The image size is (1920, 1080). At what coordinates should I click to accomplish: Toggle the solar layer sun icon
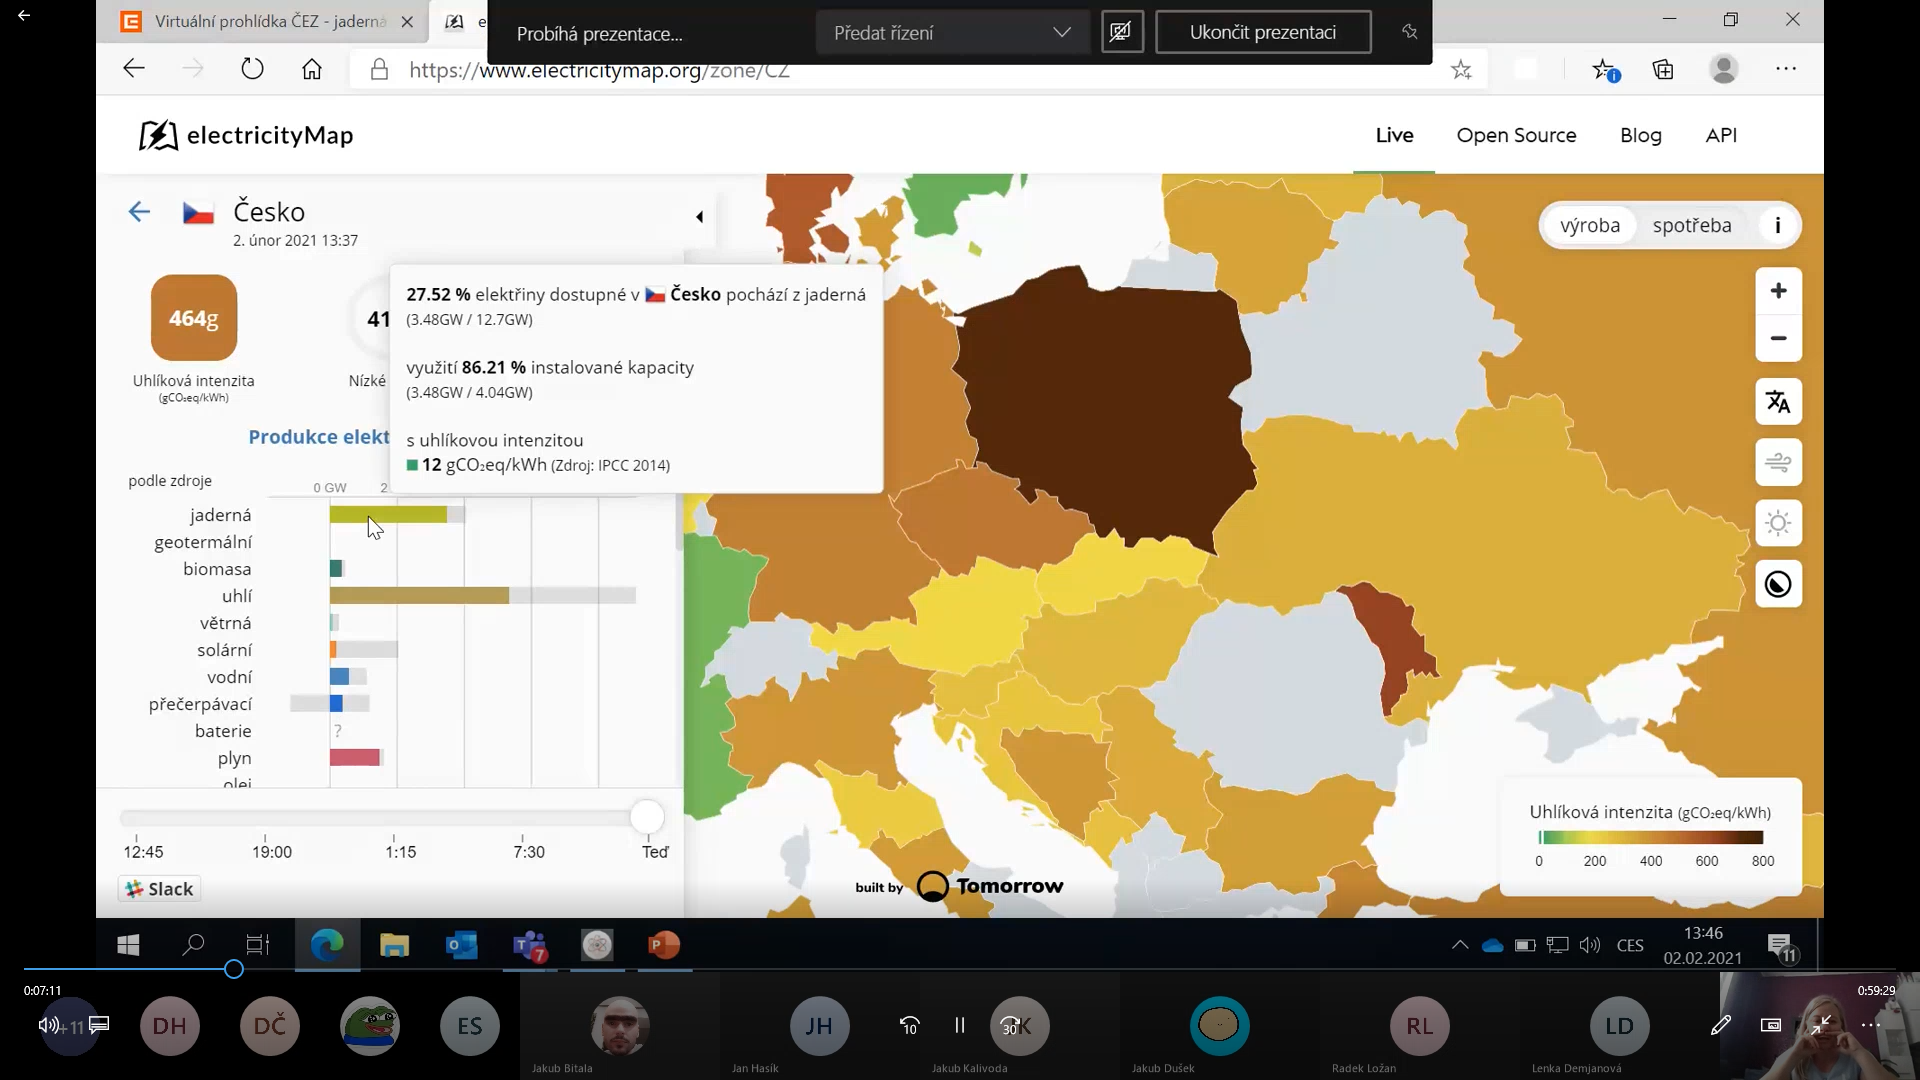pyautogui.click(x=1778, y=523)
